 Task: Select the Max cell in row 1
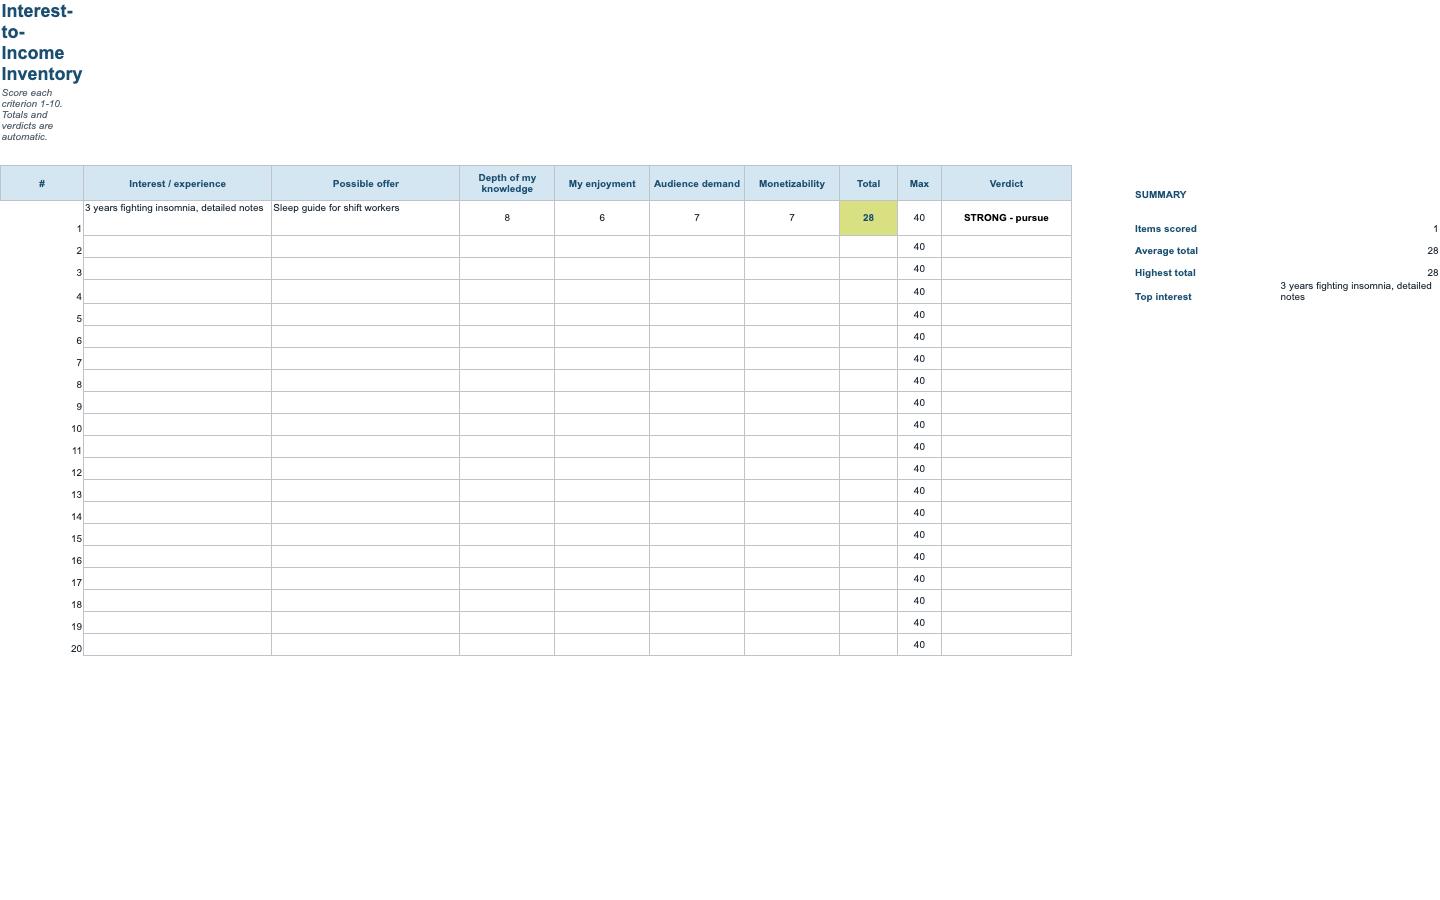pos(919,218)
